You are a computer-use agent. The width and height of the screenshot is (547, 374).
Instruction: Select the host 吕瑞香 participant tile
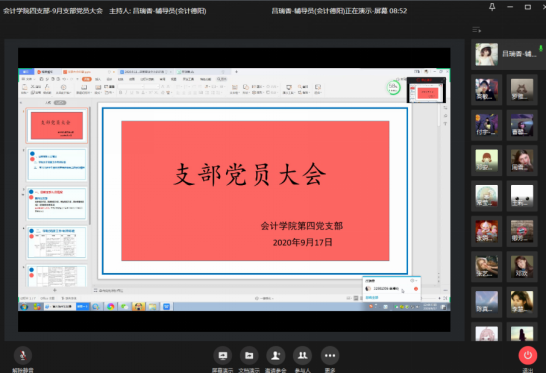click(x=508, y=54)
